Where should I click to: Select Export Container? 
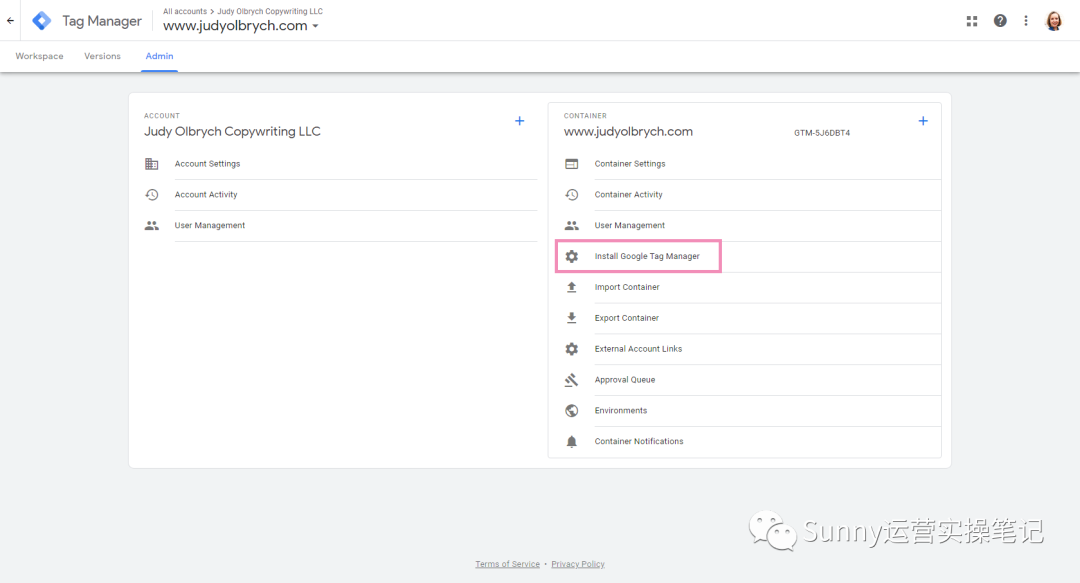click(x=626, y=318)
